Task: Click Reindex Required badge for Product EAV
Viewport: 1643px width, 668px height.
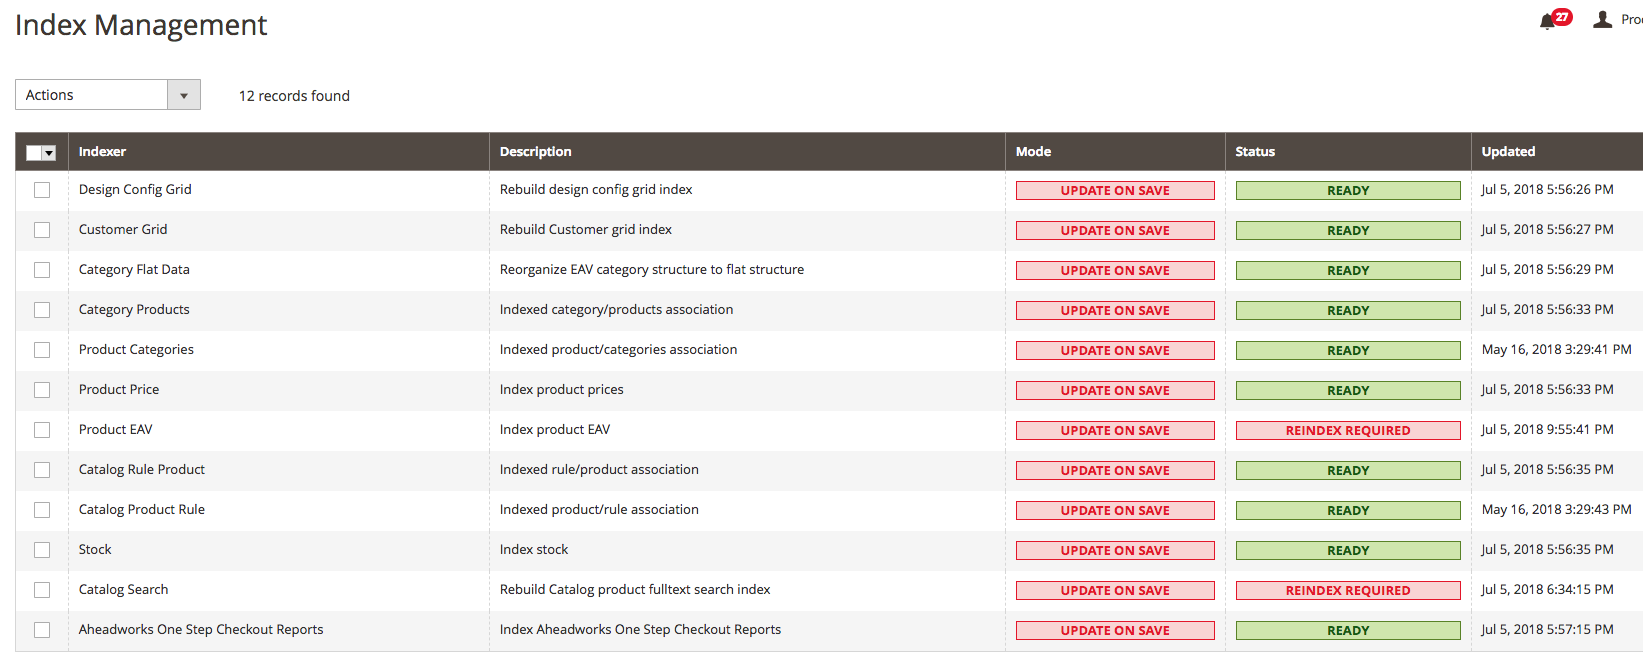Action: [1347, 431]
